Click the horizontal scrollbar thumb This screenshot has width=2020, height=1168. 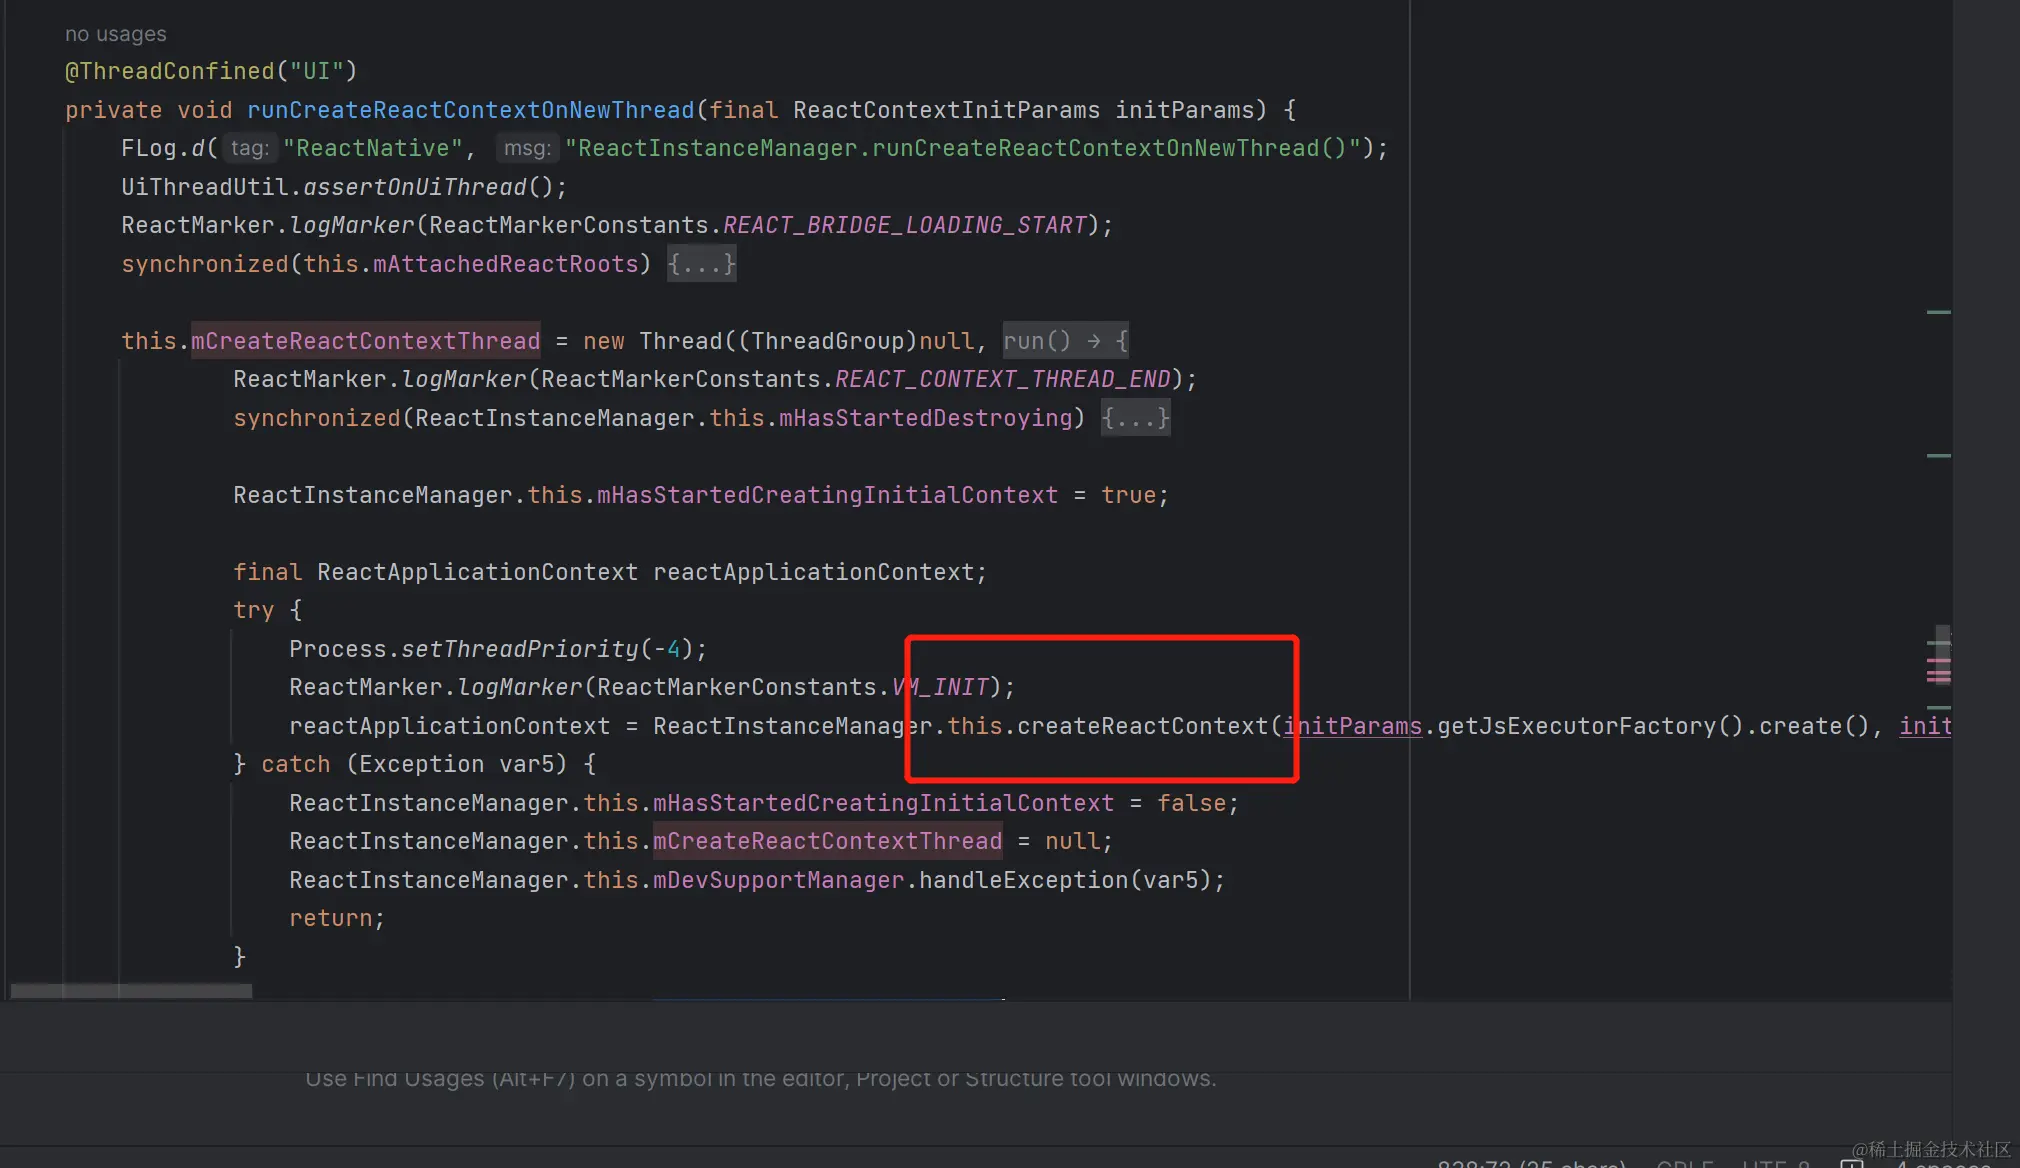point(131,991)
